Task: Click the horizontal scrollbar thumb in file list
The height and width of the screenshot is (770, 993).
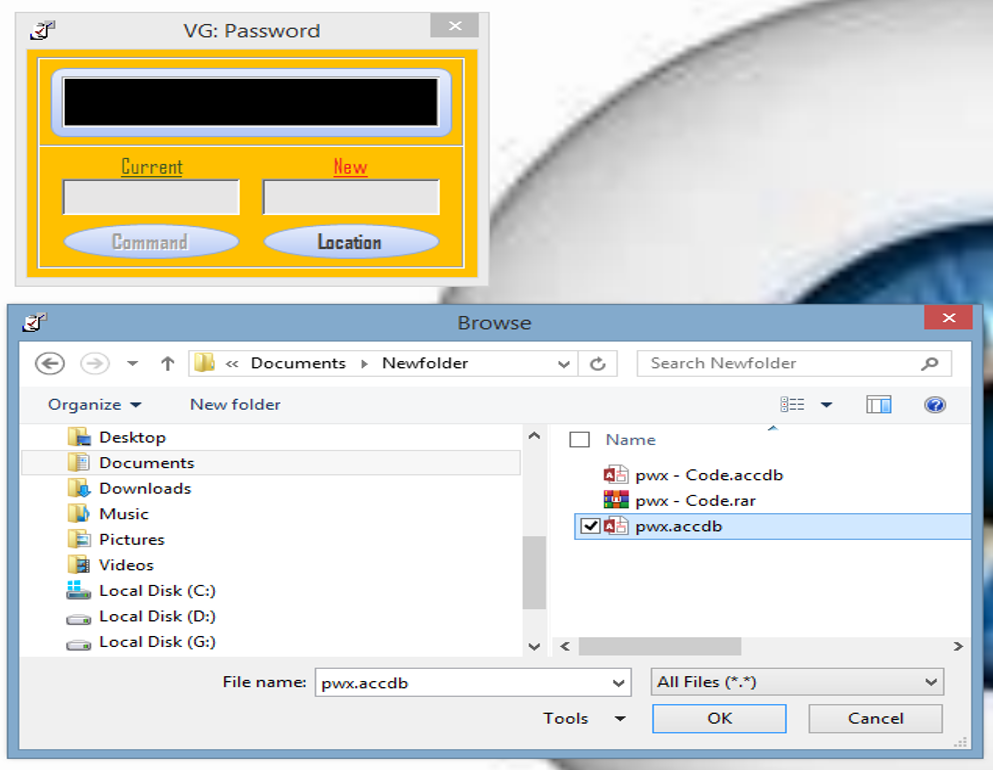Action: [660, 647]
